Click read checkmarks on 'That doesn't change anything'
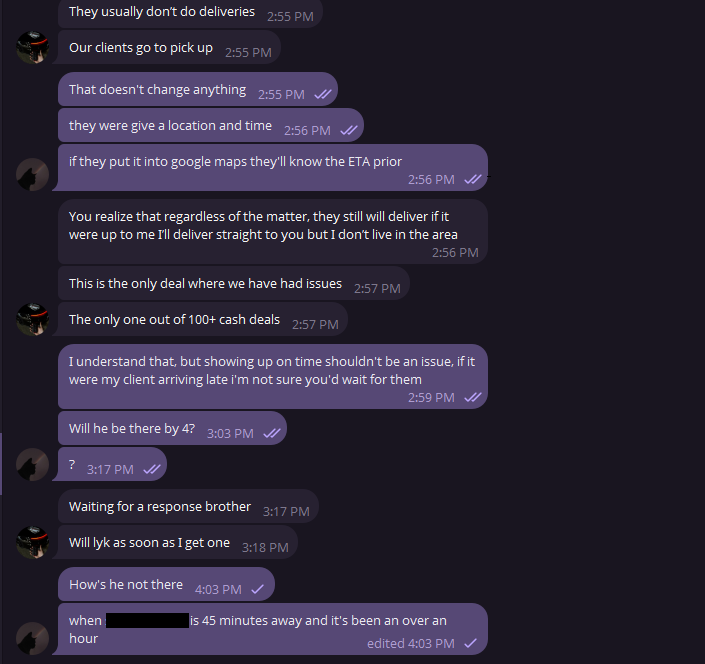705x664 pixels. [323, 94]
